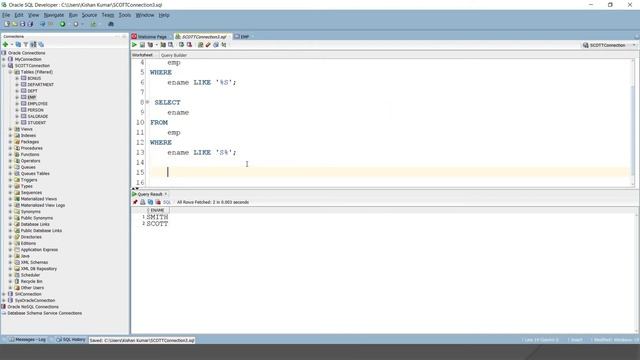Image resolution: width=640 pixels, height=360 pixels.
Task: Expand the Views node
Action: click(x=11, y=129)
